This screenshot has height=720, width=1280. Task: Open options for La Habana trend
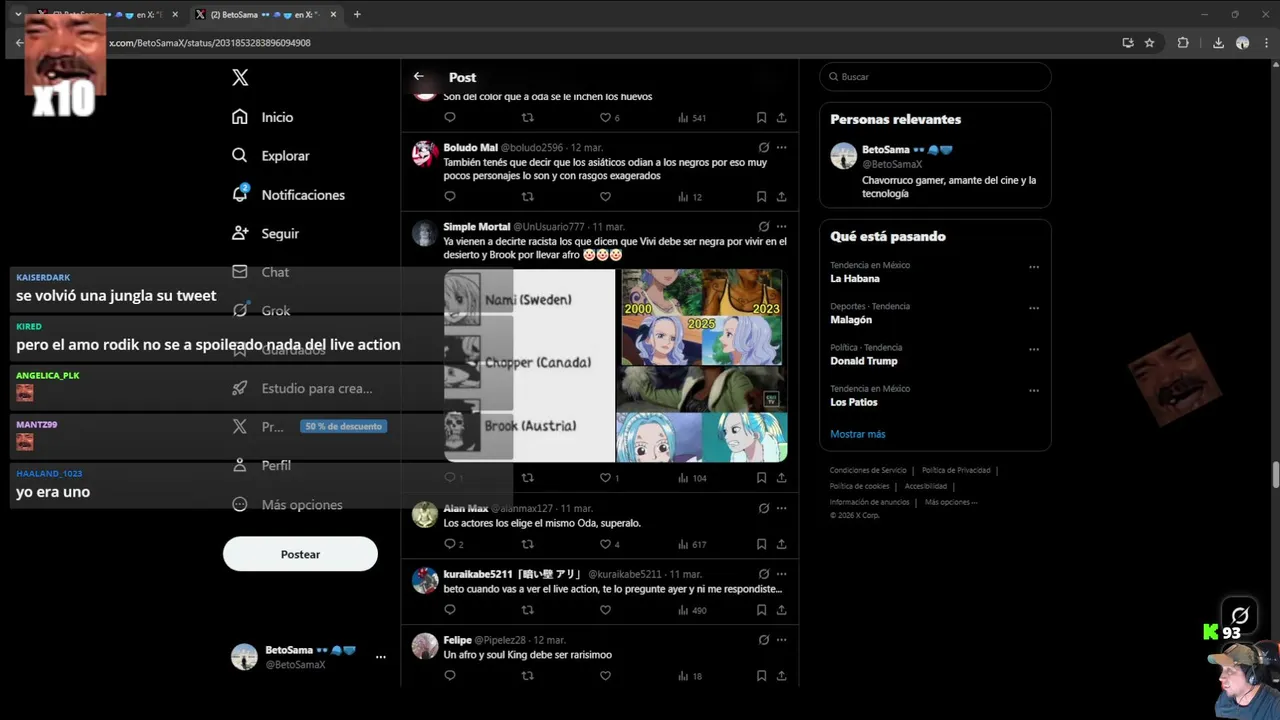[x=1034, y=267]
